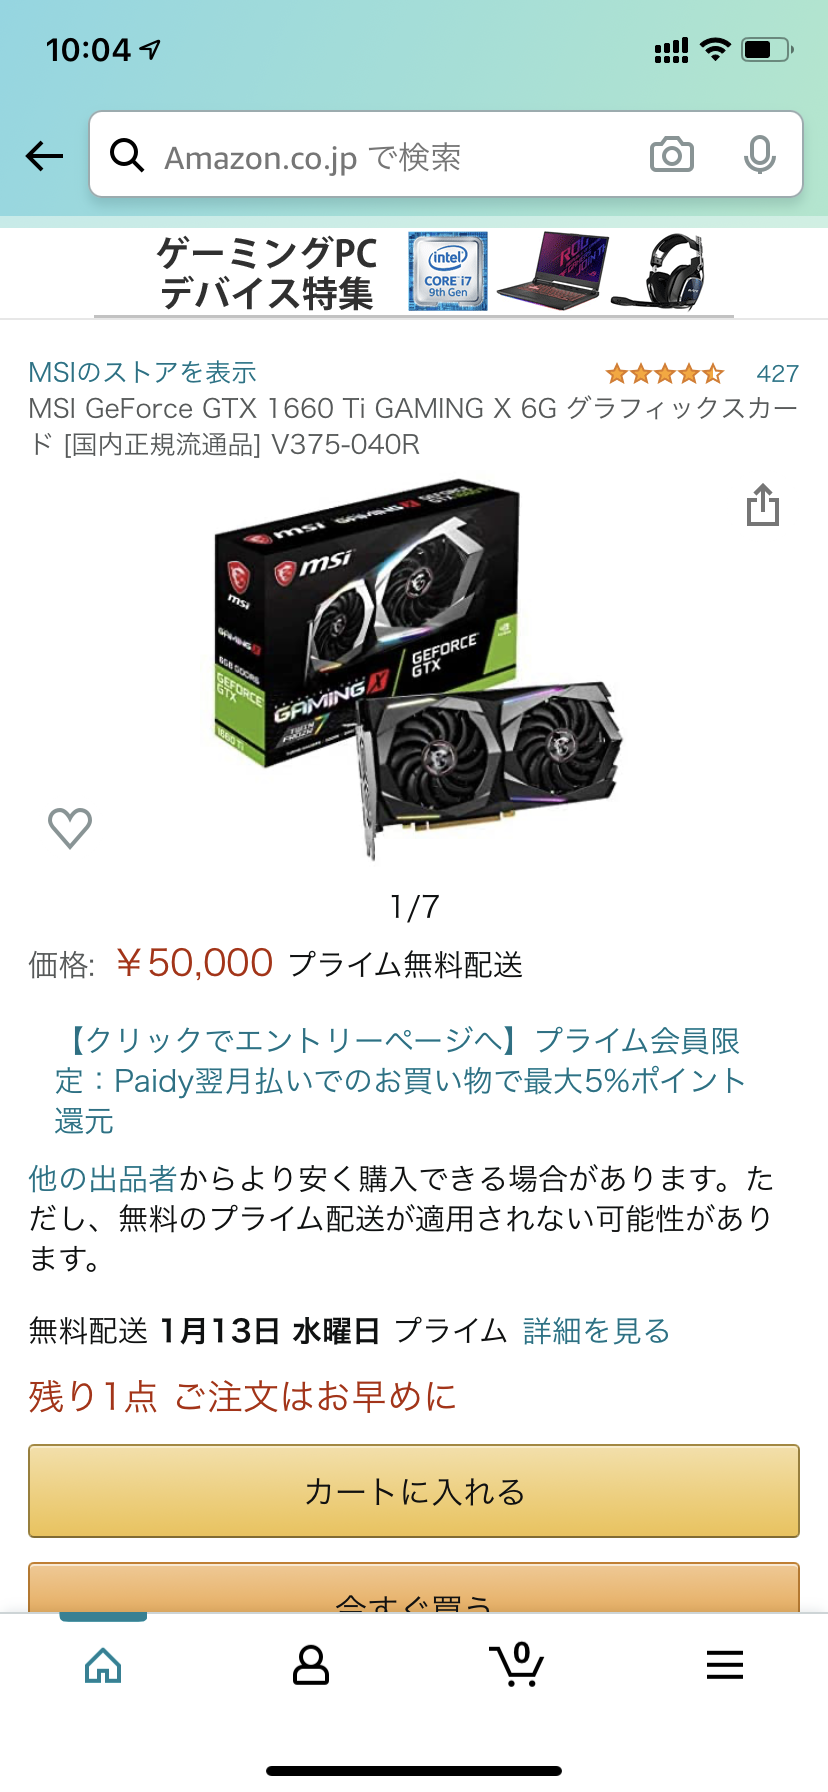
Task: Tap the share icon beside product image
Action: [763, 505]
